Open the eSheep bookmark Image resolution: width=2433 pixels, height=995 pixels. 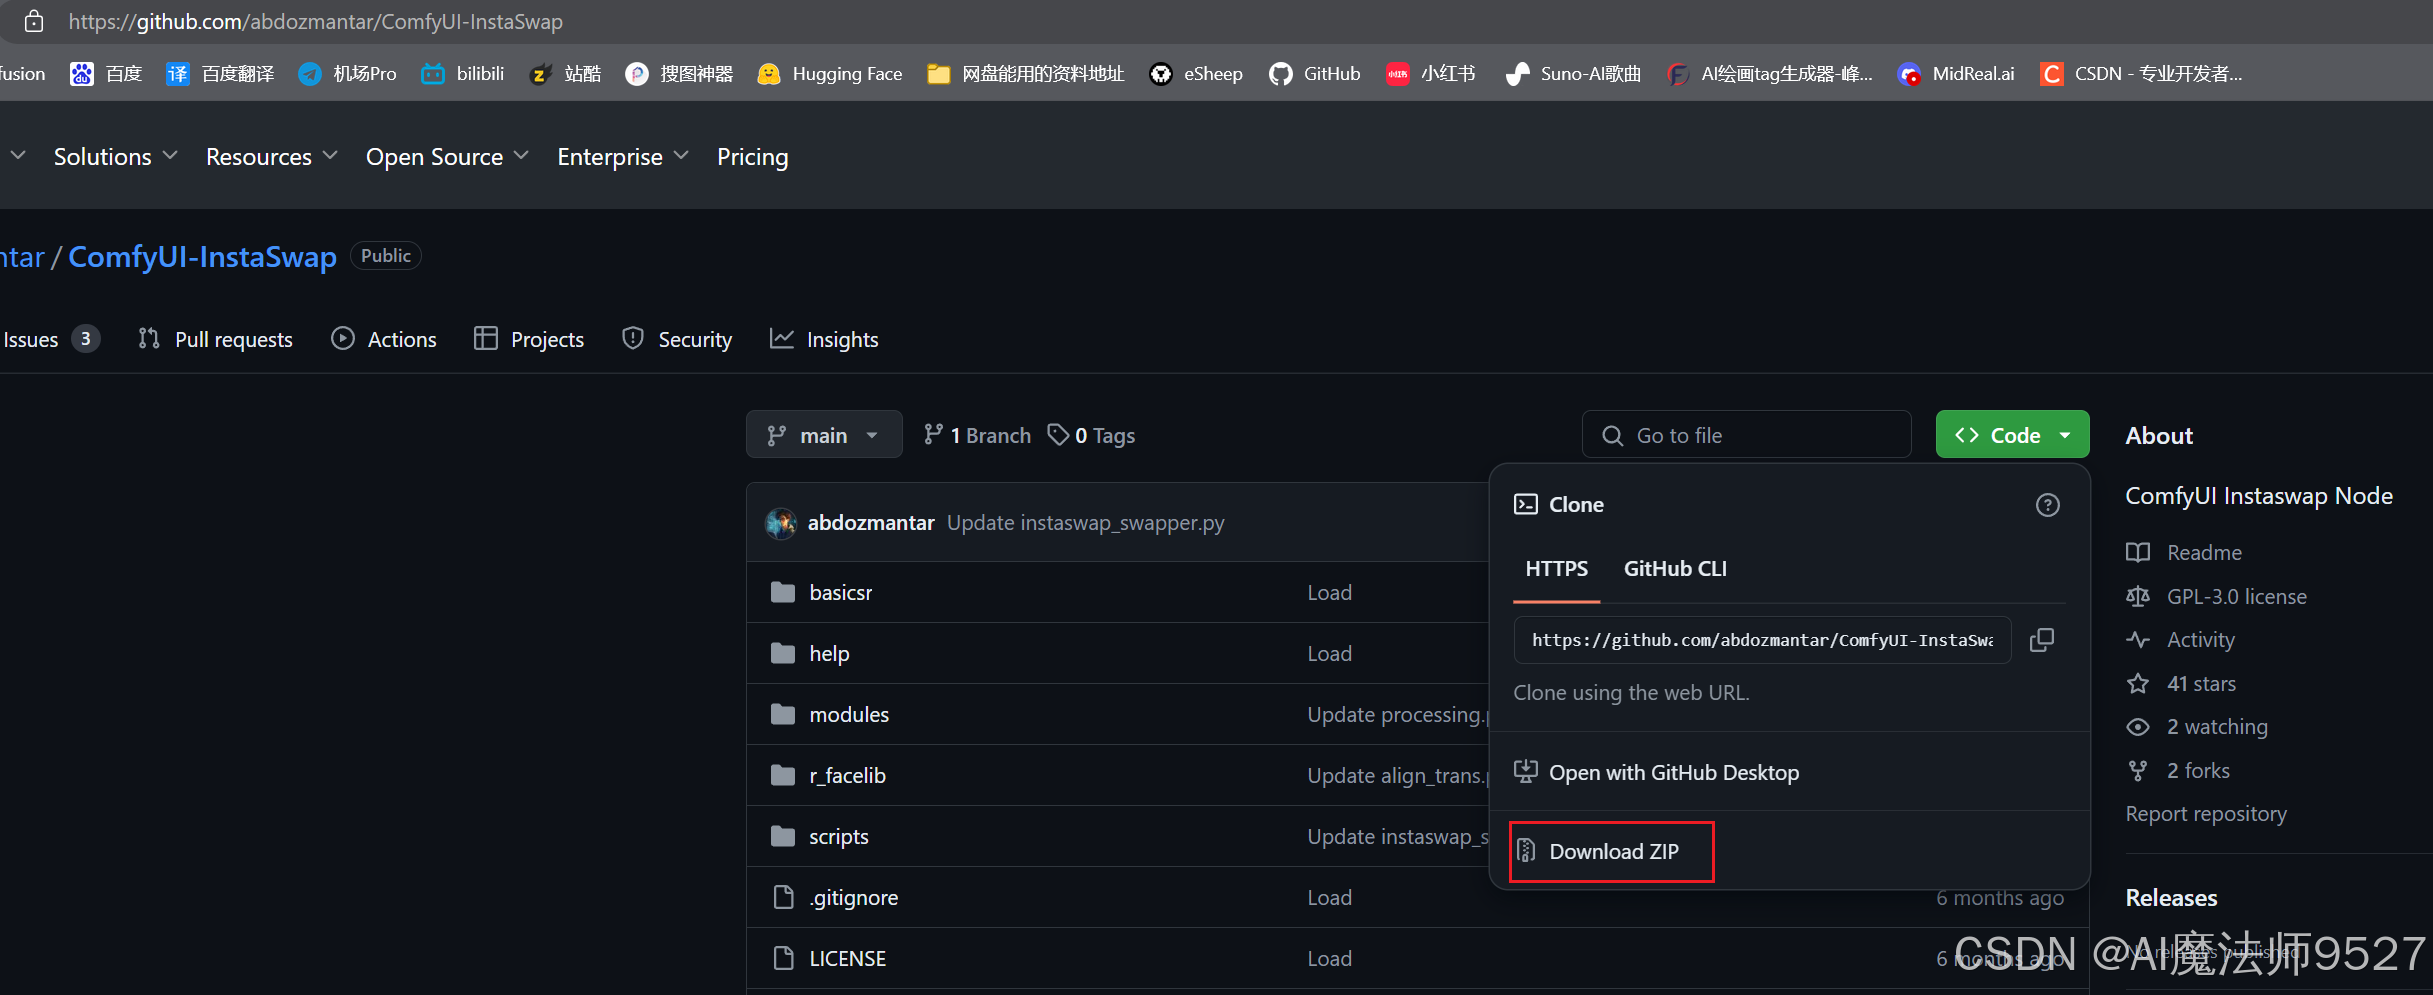coord(1196,73)
